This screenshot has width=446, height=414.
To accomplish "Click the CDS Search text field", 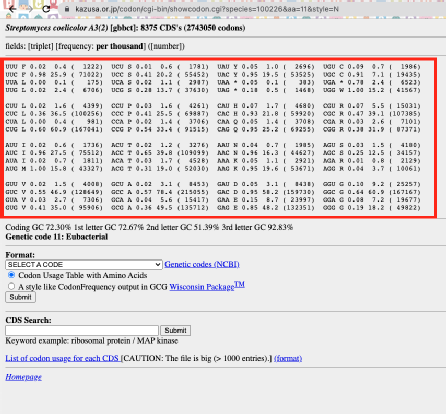I will coord(82,330).
